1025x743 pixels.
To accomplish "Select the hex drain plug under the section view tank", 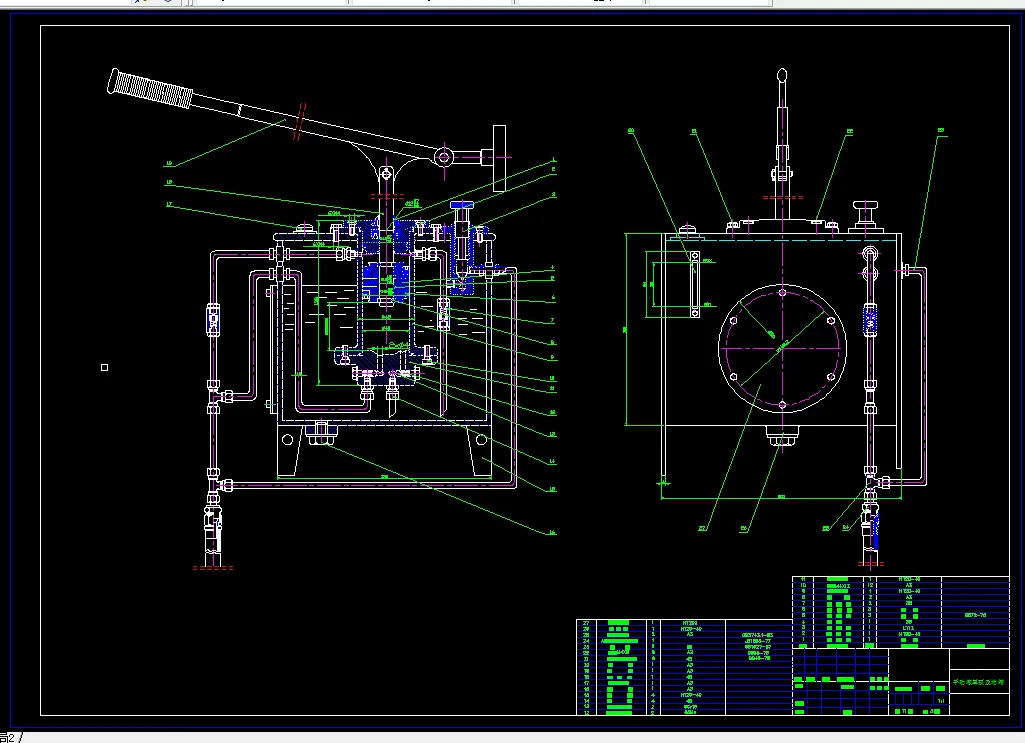I will (x=321, y=435).
